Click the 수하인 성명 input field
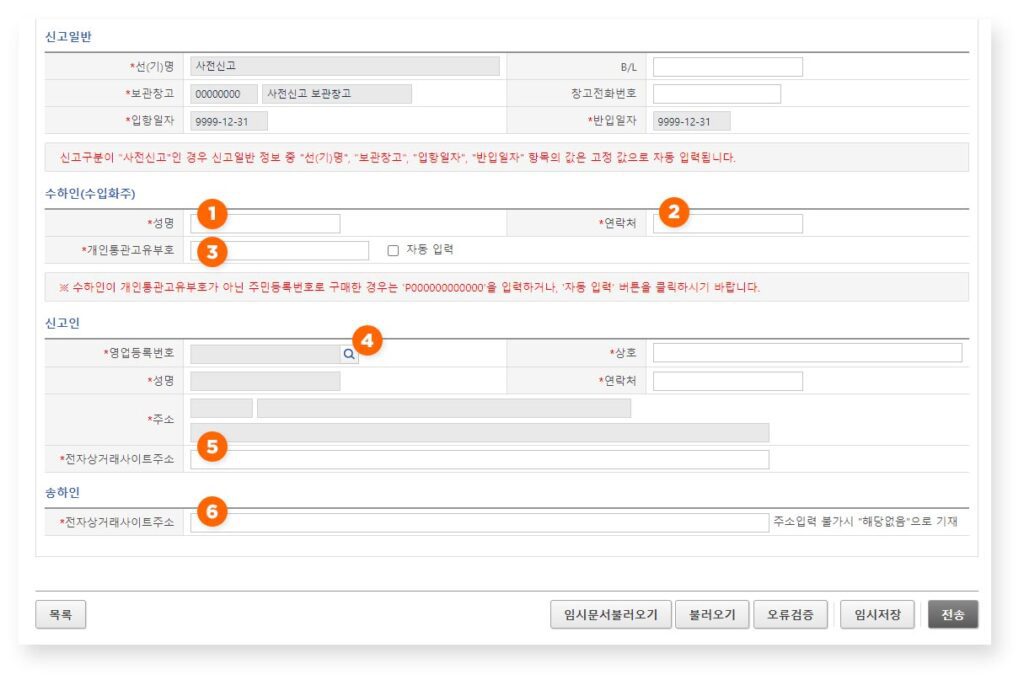 (265, 223)
